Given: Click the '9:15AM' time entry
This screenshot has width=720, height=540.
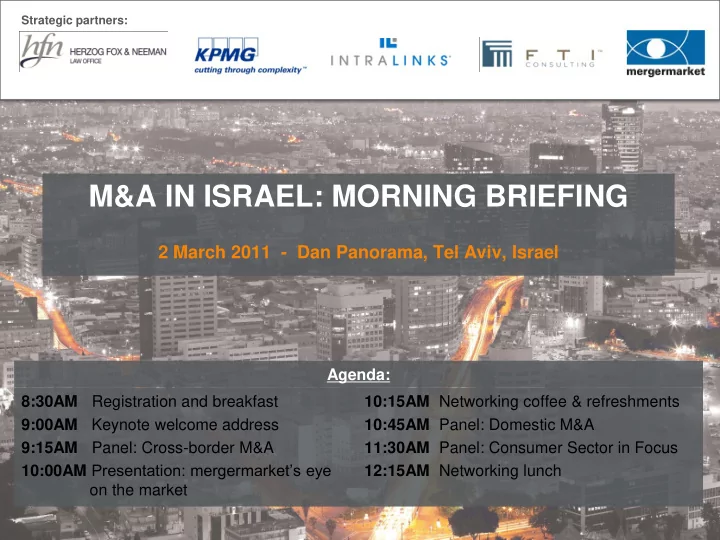Looking at the screenshot, I should tap(49, 447).
